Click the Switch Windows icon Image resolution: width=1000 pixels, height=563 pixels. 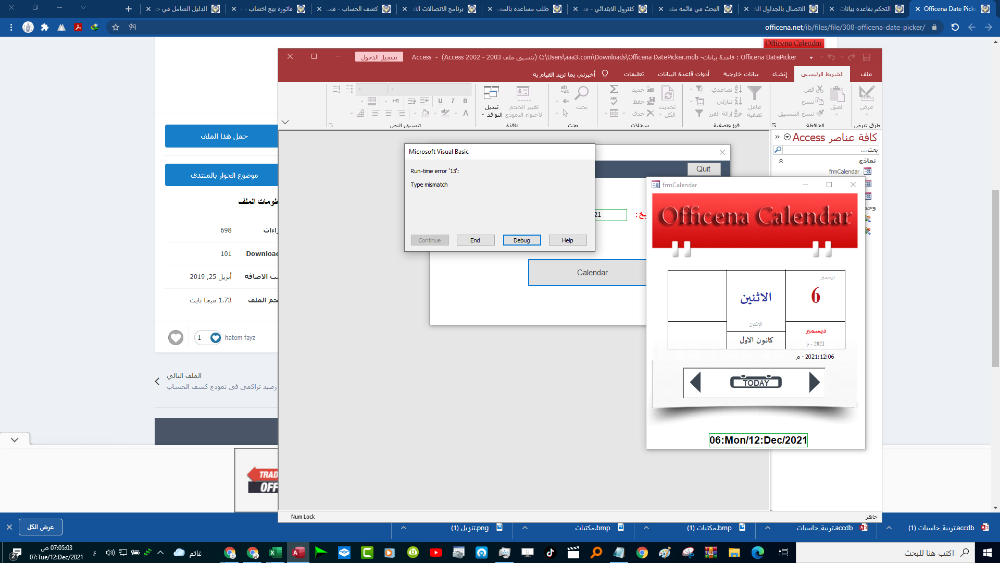(491, 94)
